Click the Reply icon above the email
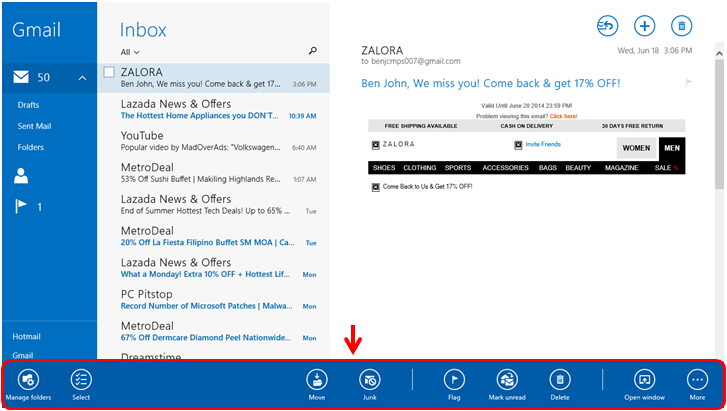 [x=607, y=26]
